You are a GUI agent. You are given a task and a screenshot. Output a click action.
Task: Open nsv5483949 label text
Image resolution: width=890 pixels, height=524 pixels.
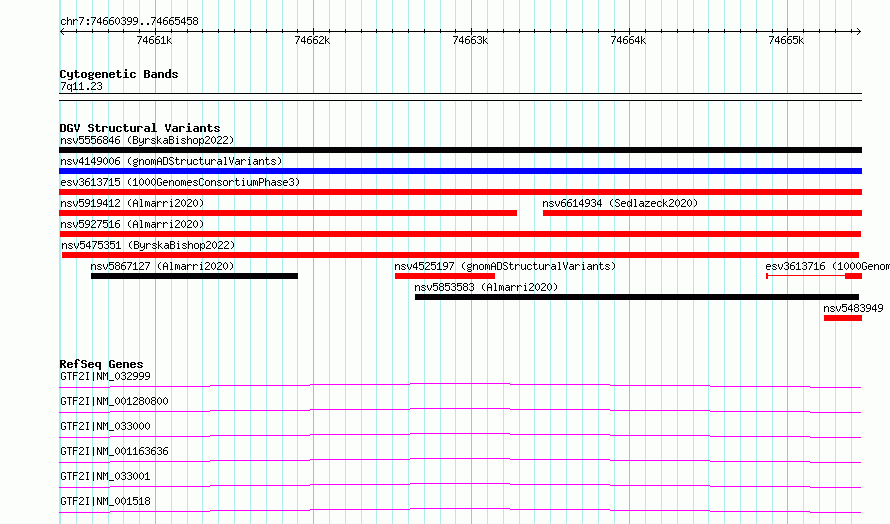click(x=853, y=308)
